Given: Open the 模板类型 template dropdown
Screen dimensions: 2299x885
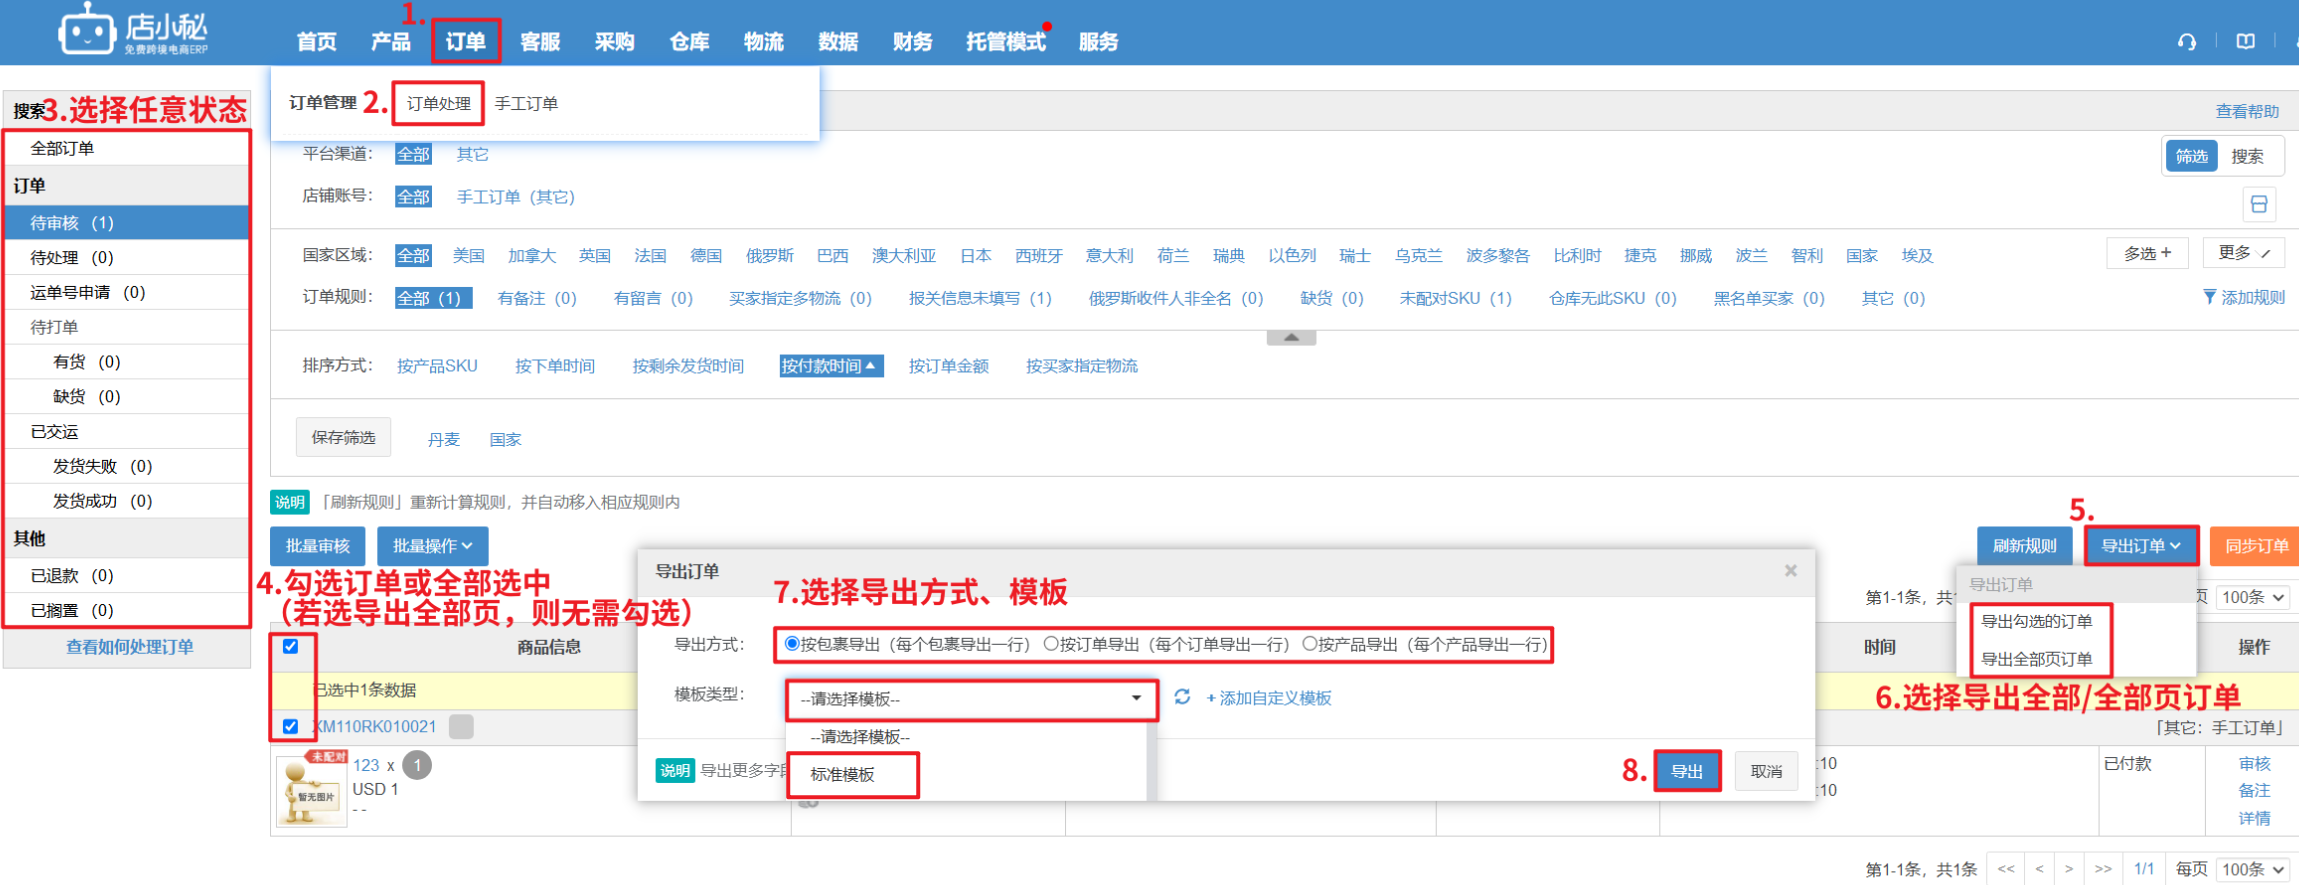Looking at the screenshot, I should [971, 699].
